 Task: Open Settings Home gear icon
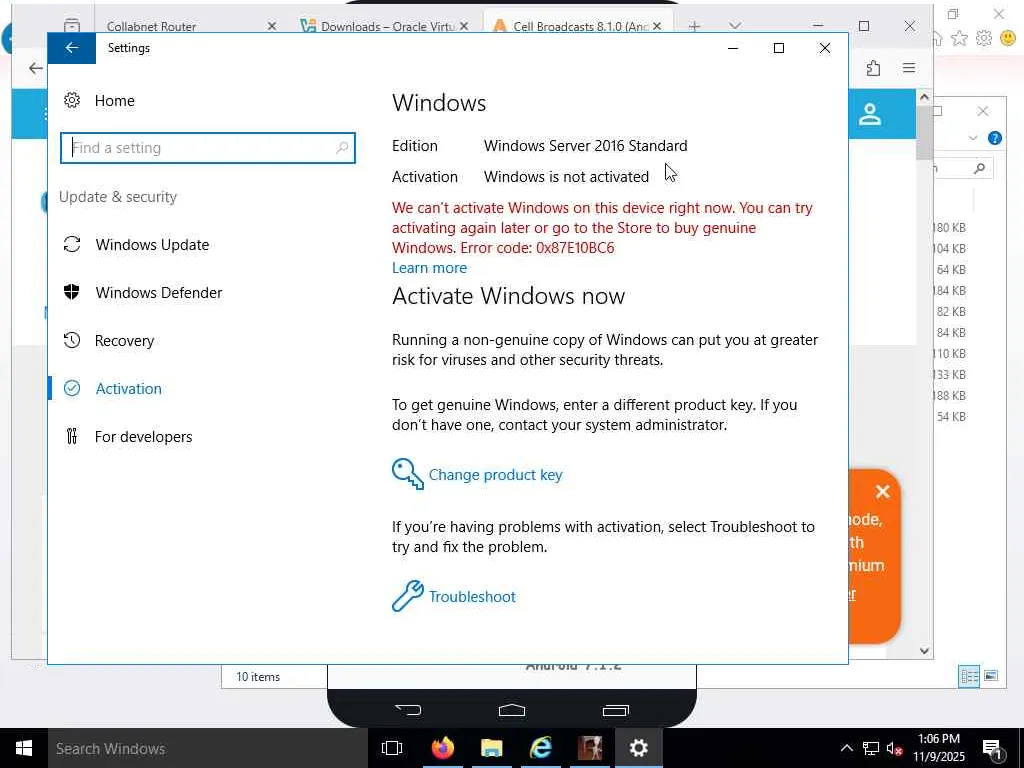point(72,100)
